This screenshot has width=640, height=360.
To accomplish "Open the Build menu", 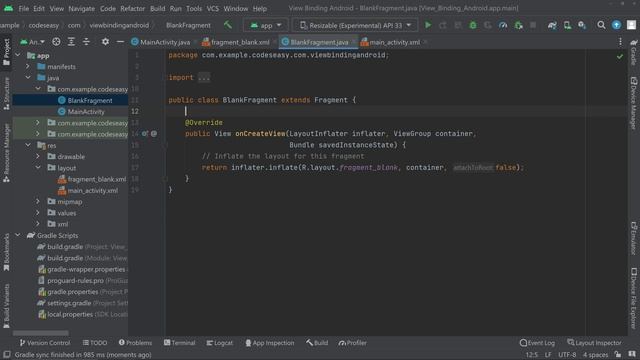I will tap(158, 8).
